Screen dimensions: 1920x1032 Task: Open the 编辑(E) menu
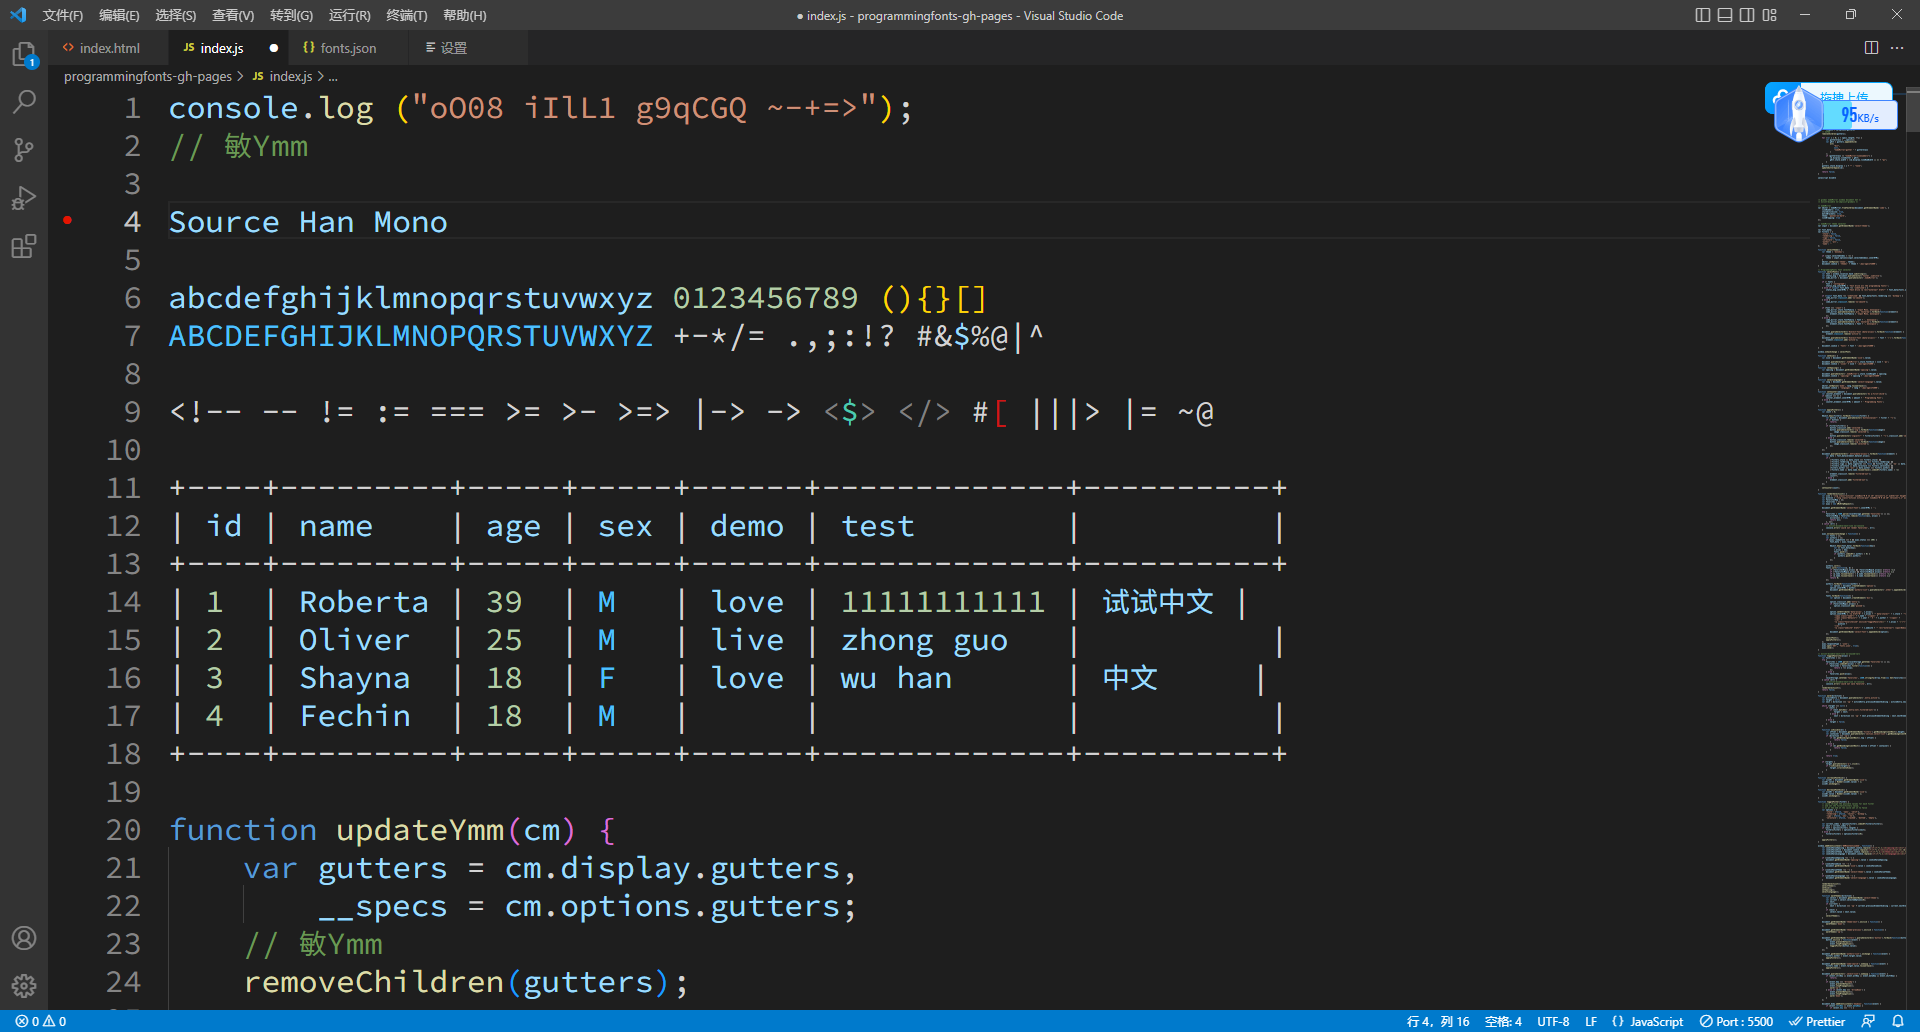click(x=119, y=15)
